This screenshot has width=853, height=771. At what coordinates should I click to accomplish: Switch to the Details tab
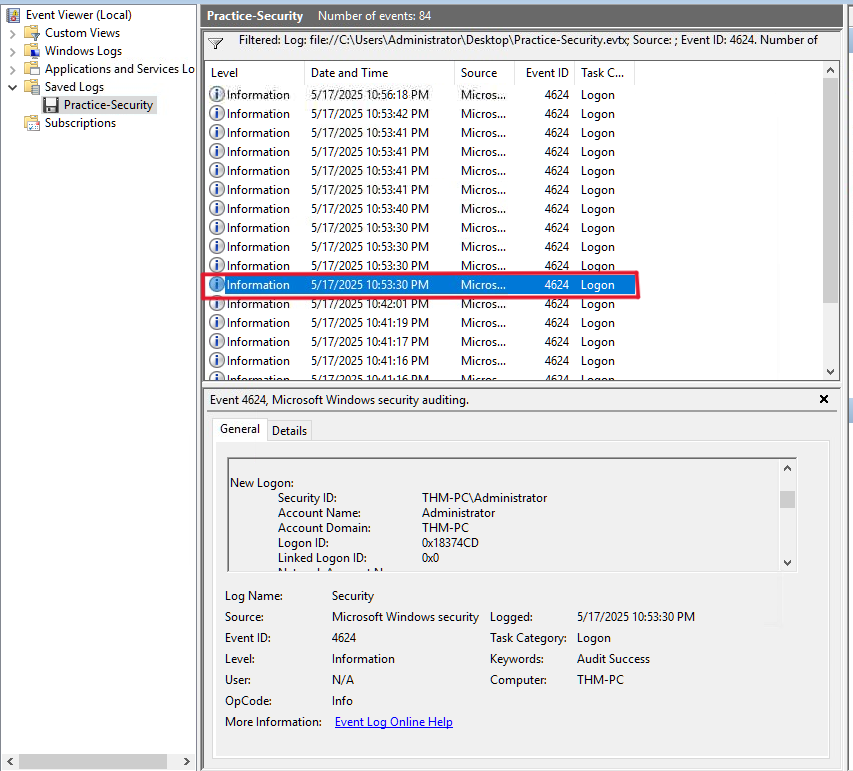[290, 430]
